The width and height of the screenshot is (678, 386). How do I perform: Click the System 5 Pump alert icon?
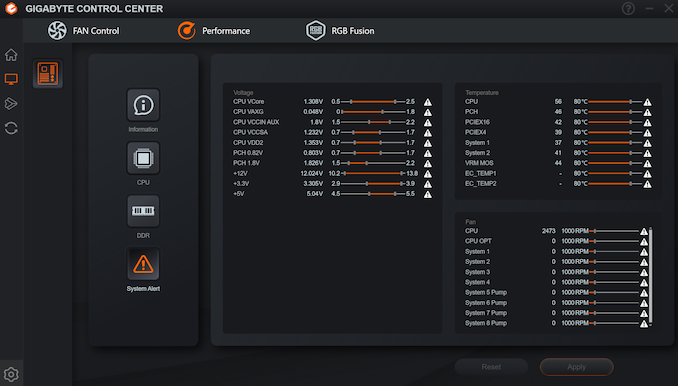pyautogui.click(x=644, y=293)
